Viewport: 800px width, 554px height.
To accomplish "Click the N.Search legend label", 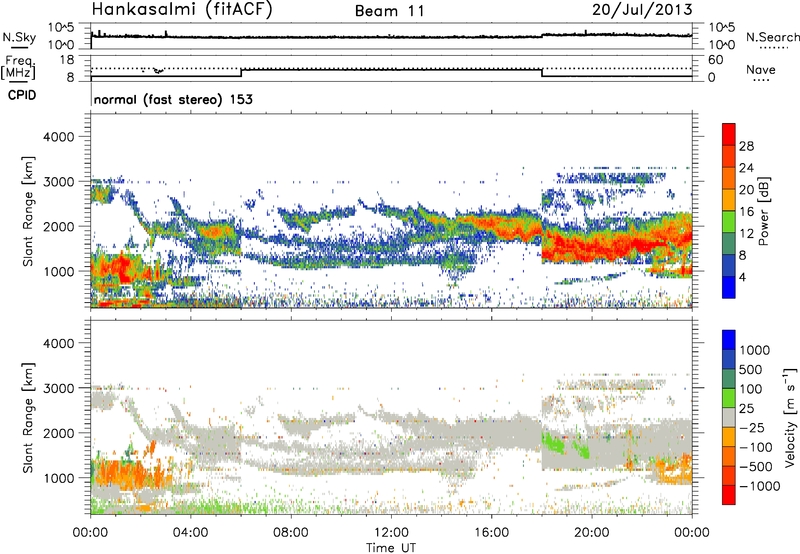I will 773,37.
